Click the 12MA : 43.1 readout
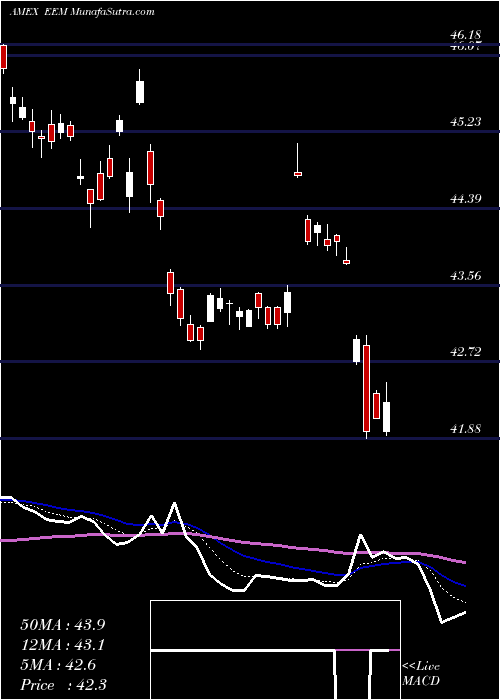The height and width of the screenshot is (700, 500). tap(62, 645)
